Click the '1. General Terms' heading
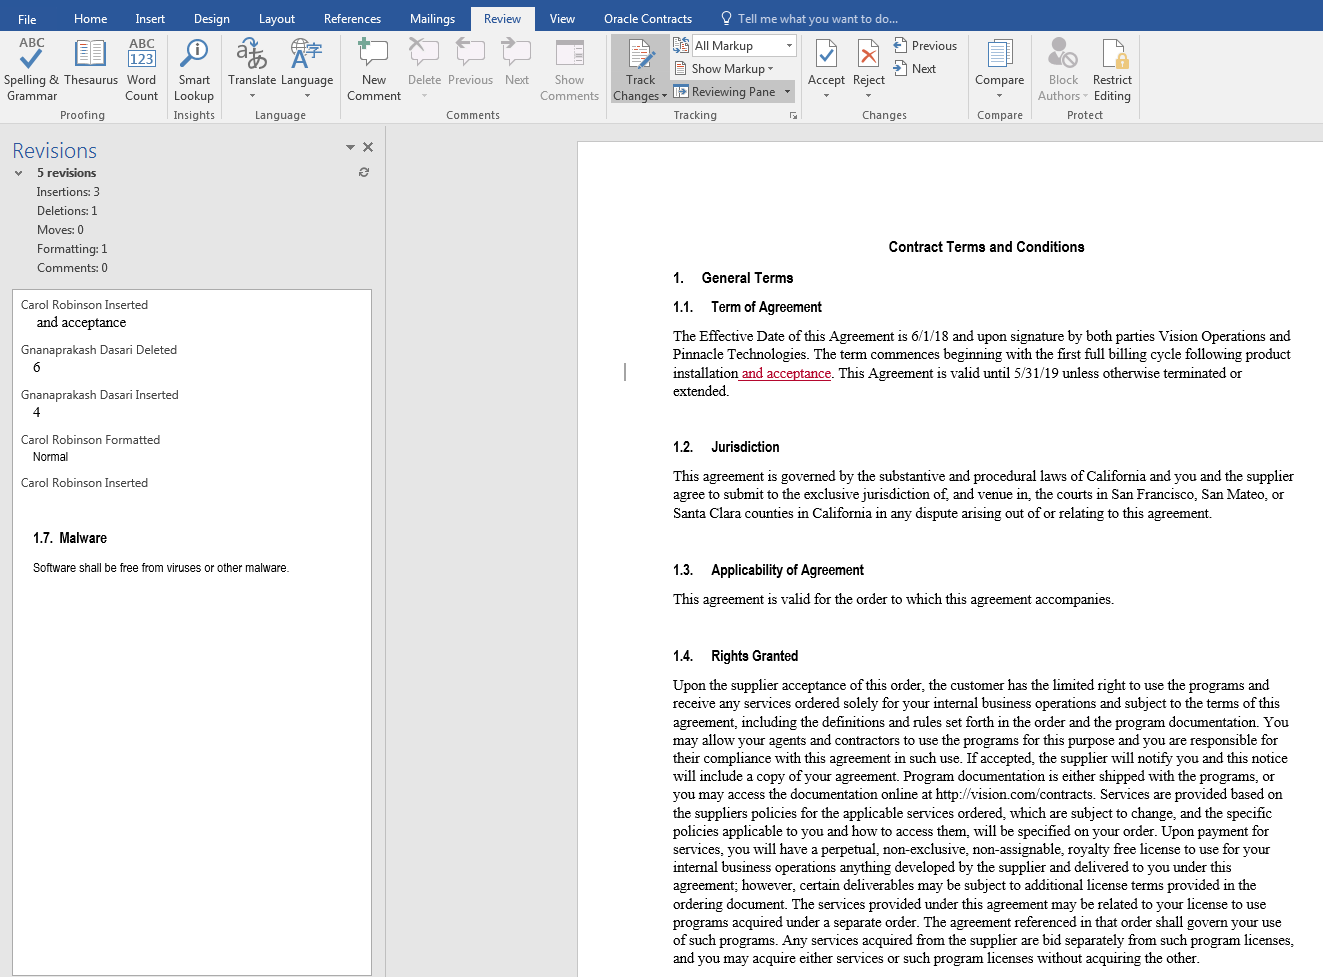The width and height of the screenshot is (1323, 977). coord(733,278)
